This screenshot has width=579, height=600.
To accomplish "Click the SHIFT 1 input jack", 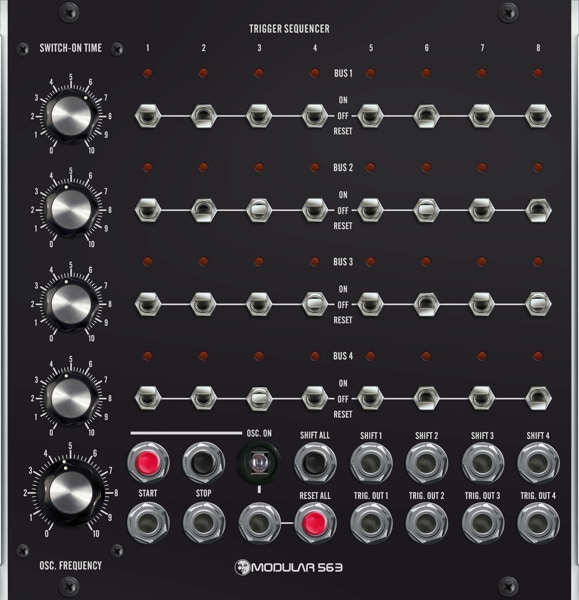I will [371, 463].
